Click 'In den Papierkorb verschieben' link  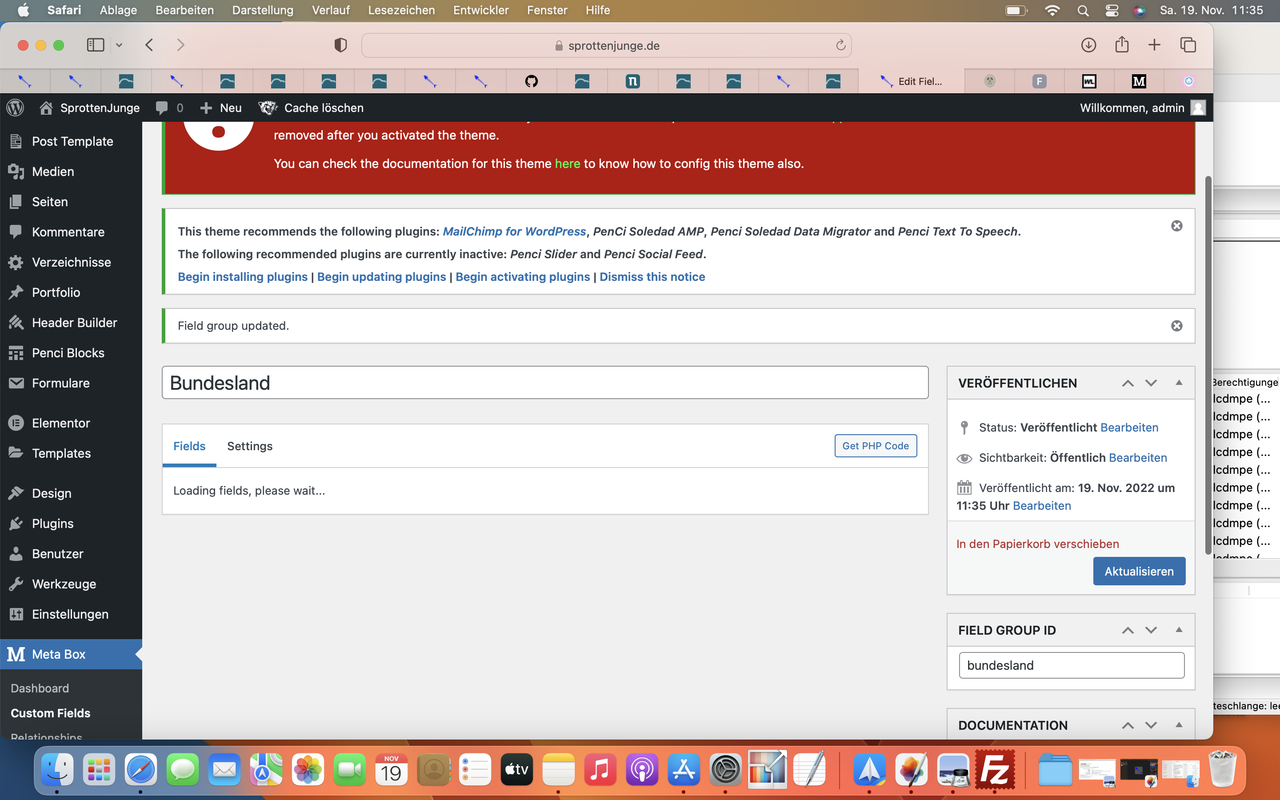pos(1038,544)
